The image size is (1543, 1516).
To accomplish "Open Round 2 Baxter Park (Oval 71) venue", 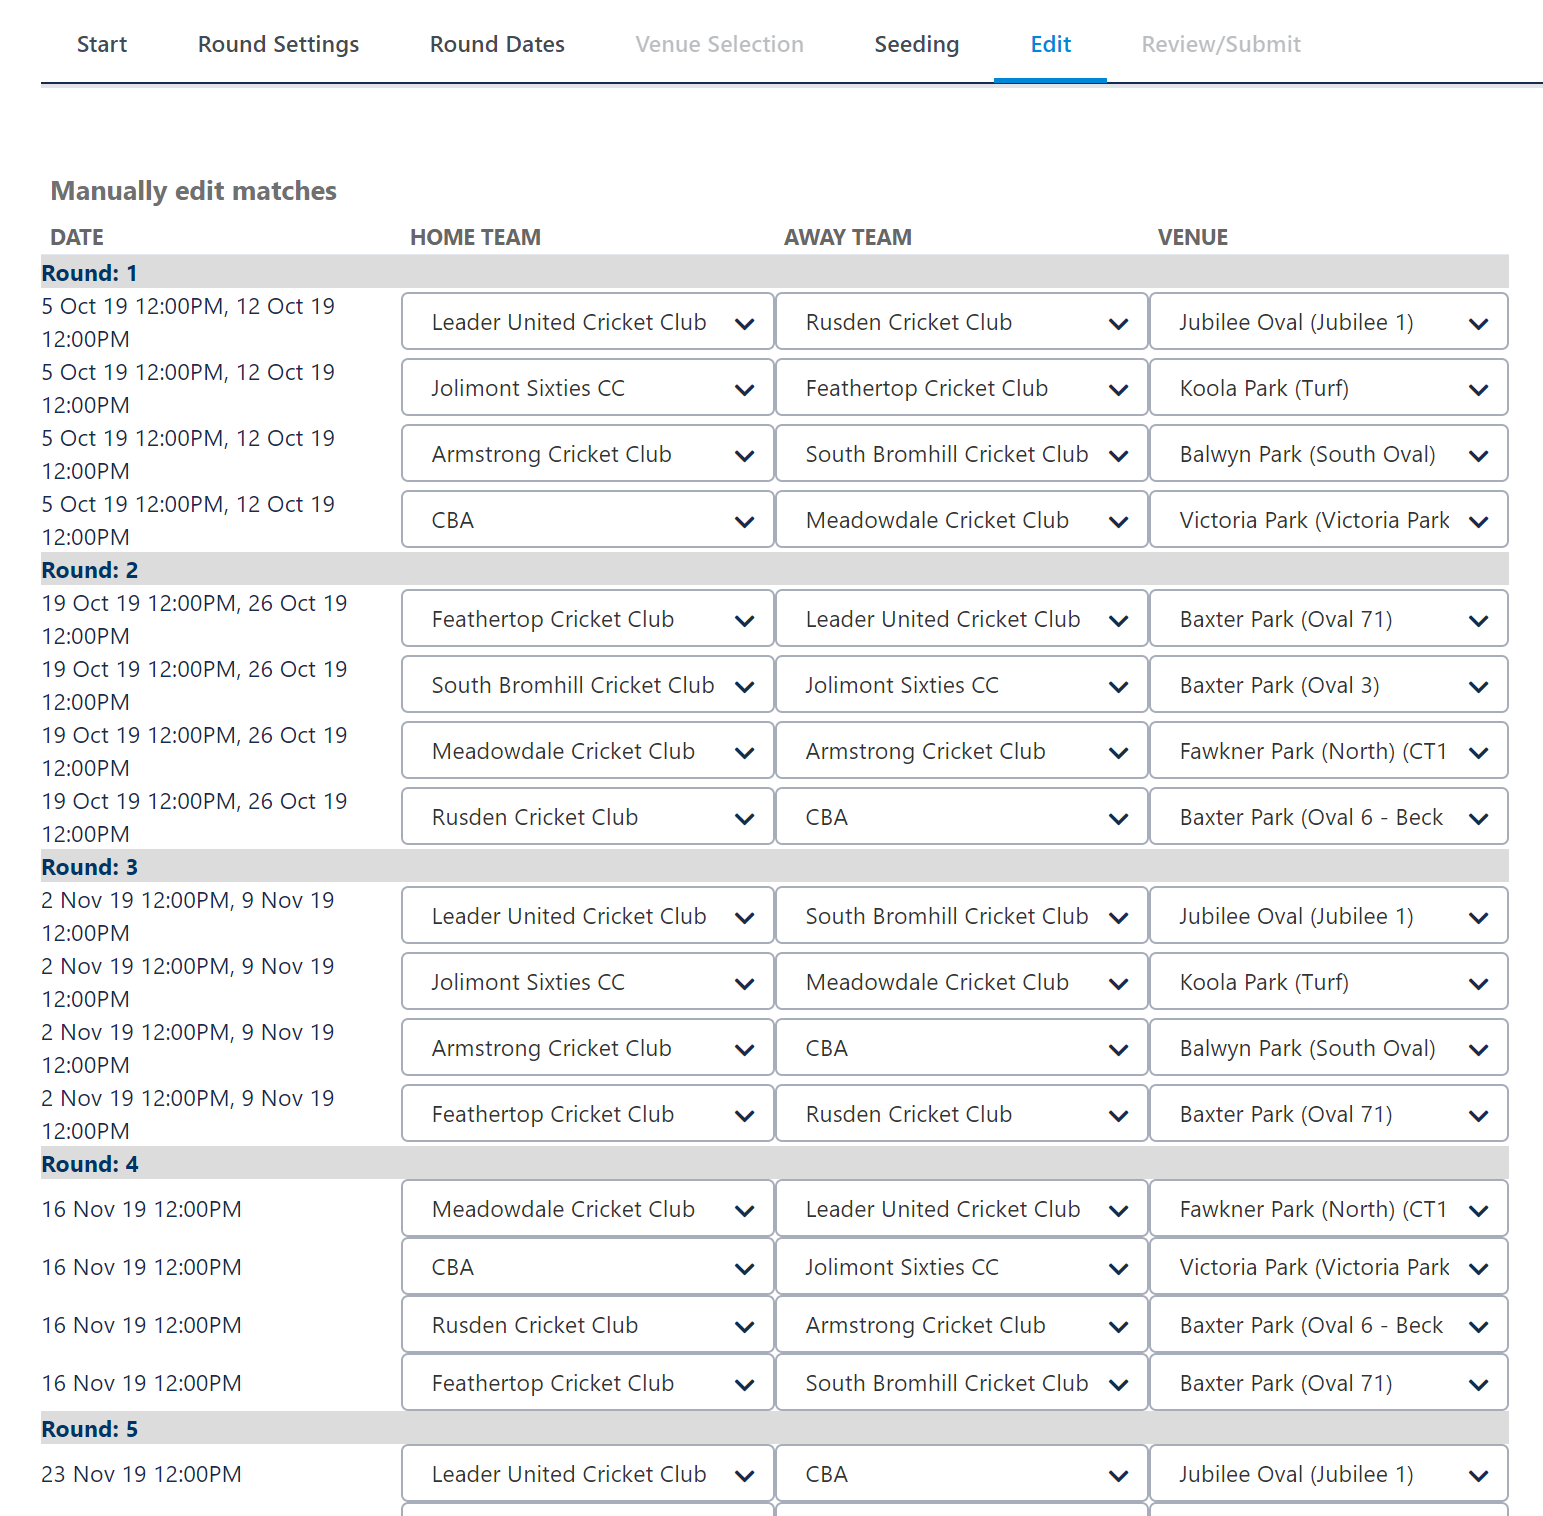I will tap(1329, 618).
